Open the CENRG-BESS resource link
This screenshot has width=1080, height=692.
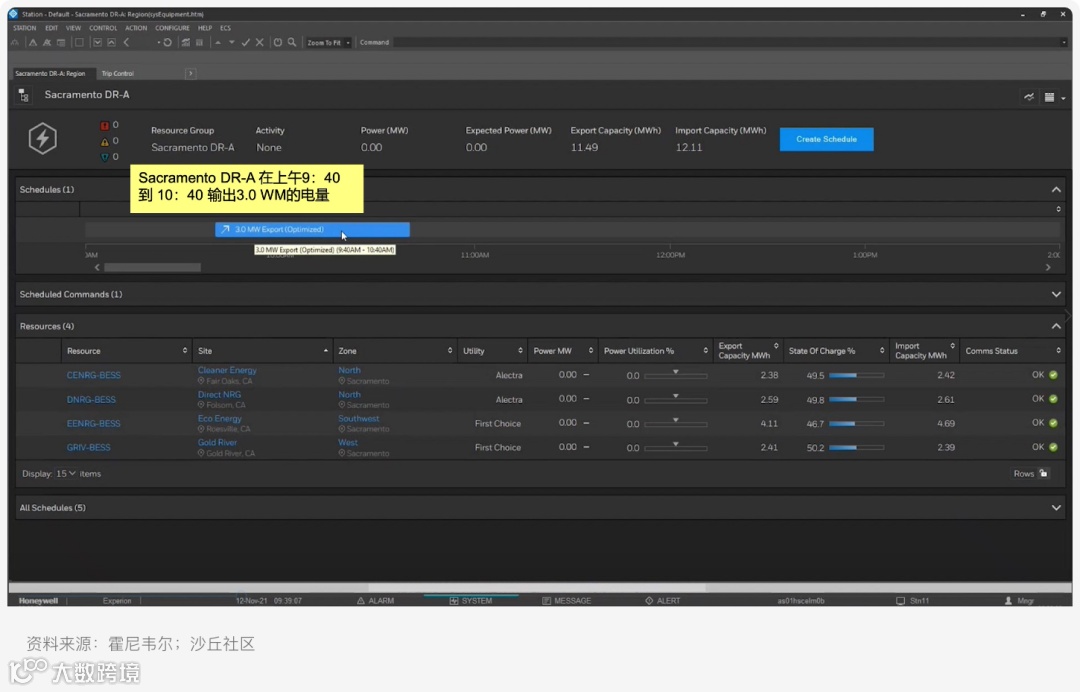[94, 375]
